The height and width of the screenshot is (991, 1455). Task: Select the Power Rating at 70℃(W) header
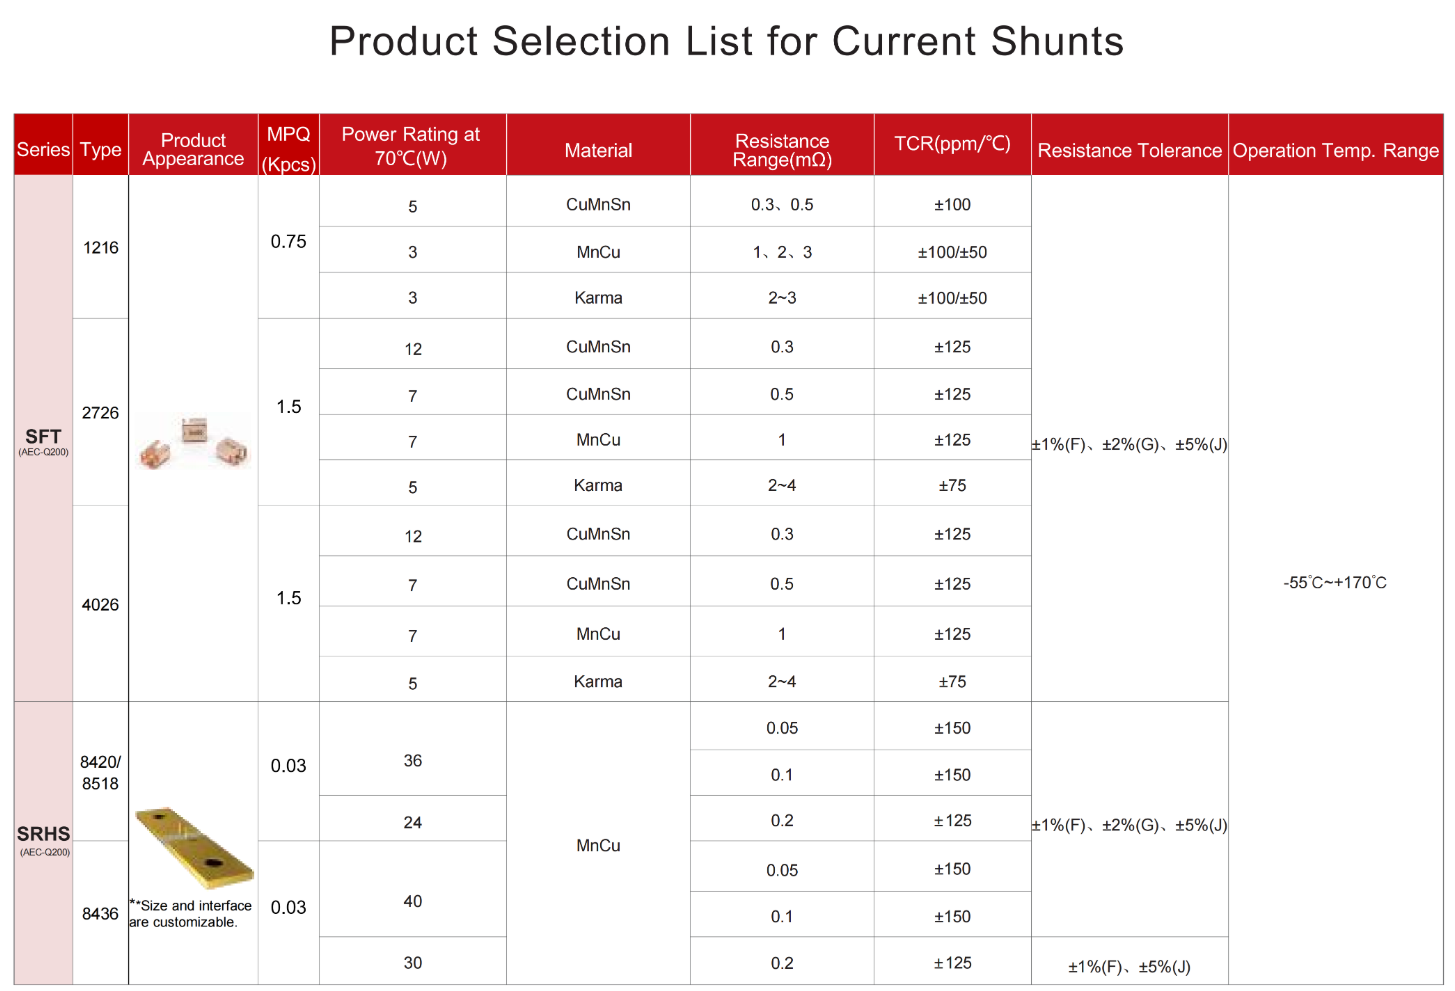pos(412,145)
